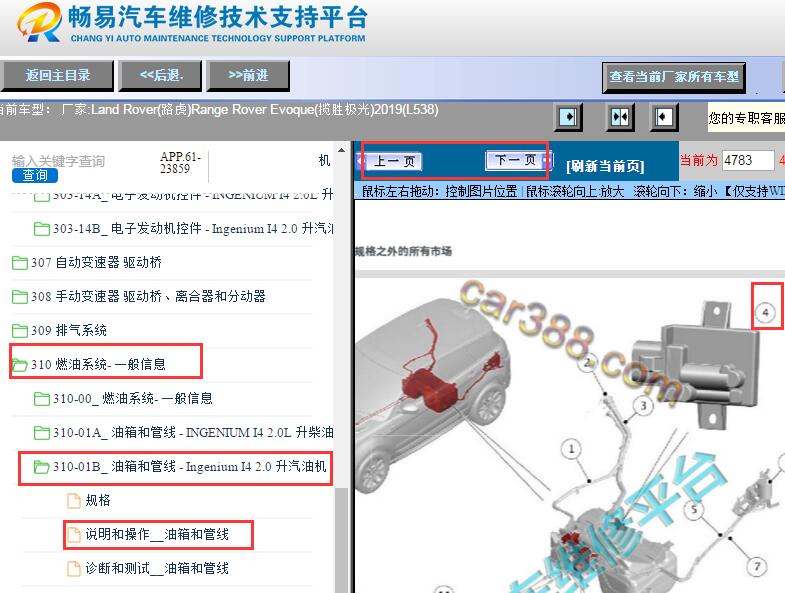Open folder icon for 310-00_ 燃油系统

42,399
